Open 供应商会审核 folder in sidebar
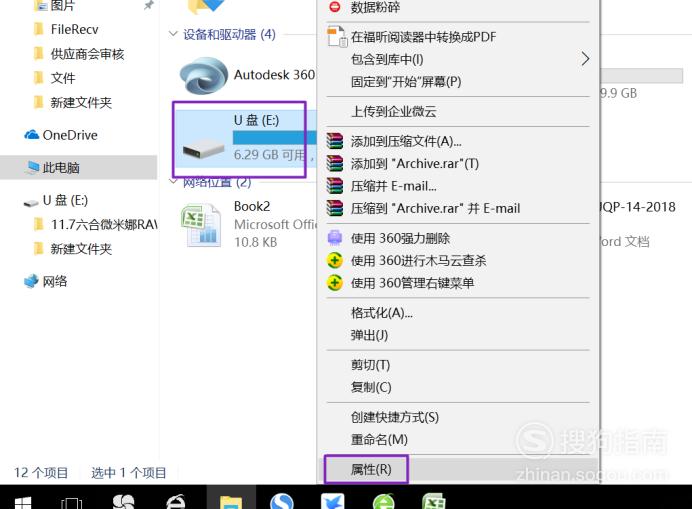This screenshot has height=509, width=692. tap(87, 54)
